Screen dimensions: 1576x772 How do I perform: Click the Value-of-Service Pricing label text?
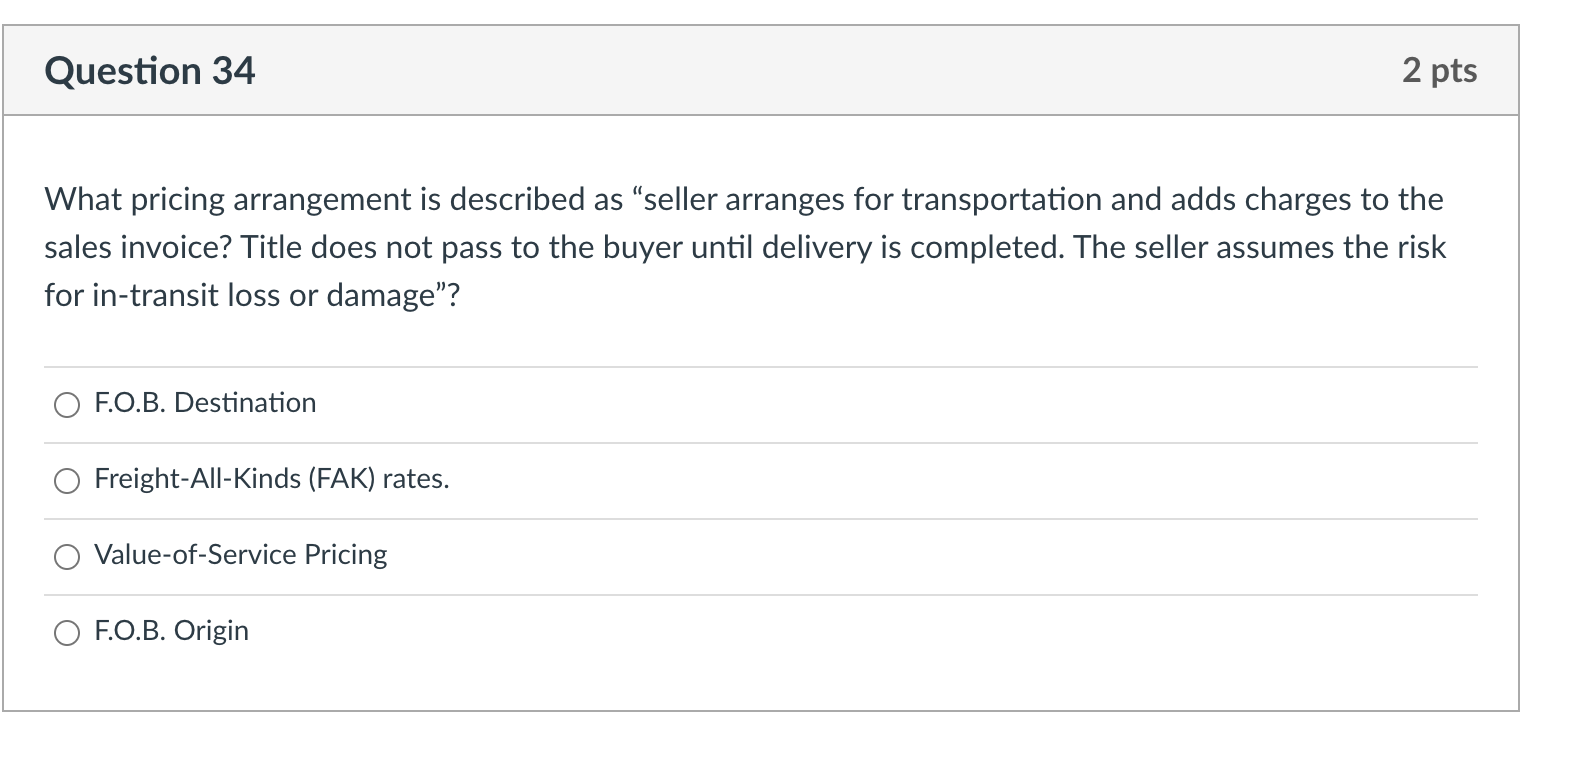pos(240,555)
